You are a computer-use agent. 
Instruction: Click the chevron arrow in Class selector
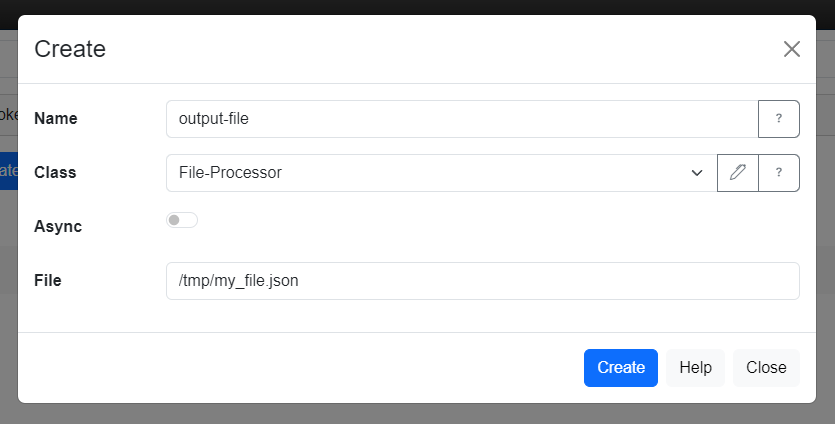coord(697,173)
